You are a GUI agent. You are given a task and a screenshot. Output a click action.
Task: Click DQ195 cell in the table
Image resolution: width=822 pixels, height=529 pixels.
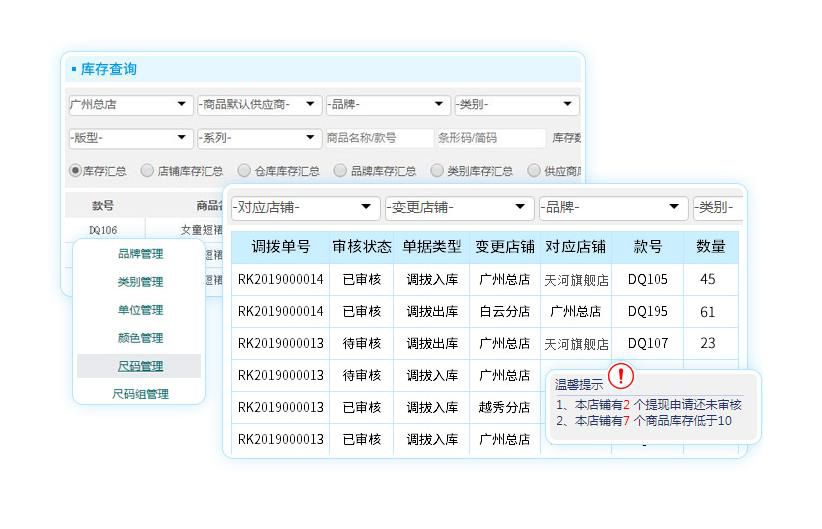(648, 311)
